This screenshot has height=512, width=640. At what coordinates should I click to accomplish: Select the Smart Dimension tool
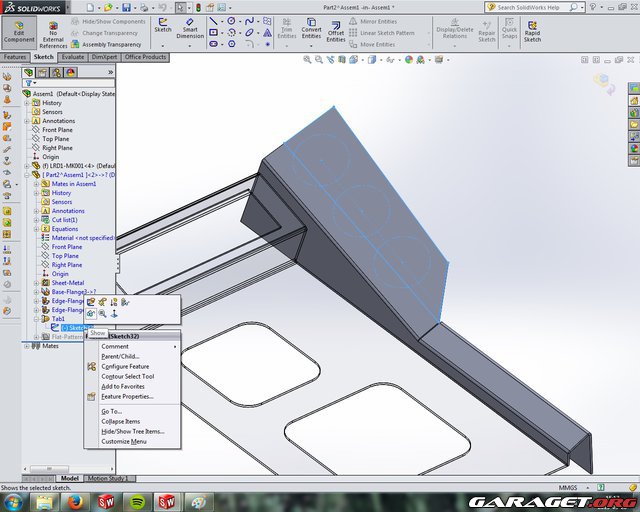[190, 31]
